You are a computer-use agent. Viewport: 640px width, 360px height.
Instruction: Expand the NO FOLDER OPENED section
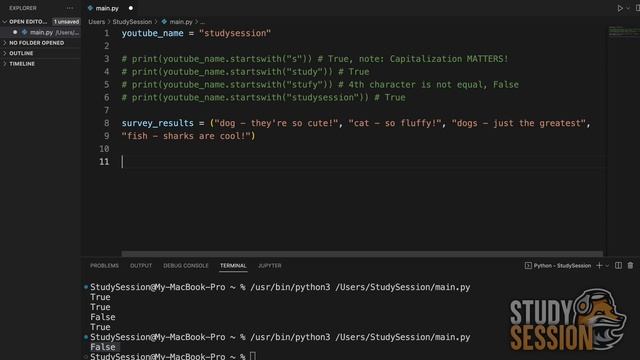[36, 43]
